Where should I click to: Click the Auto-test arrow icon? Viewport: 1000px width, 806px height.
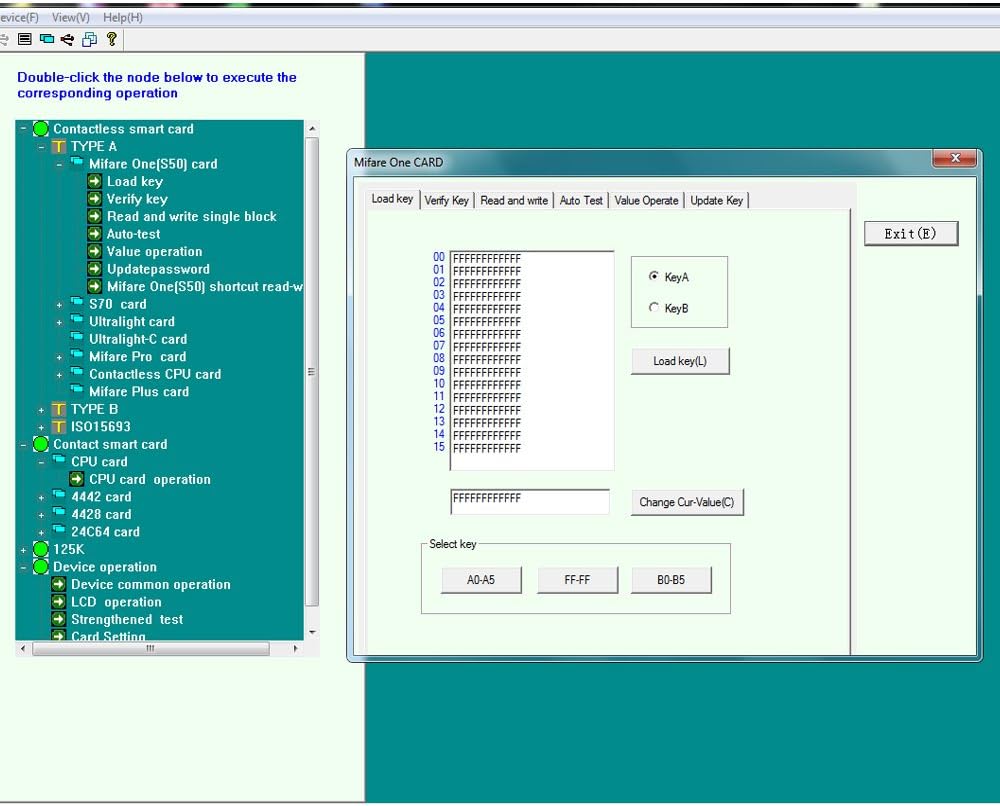(x=94, y=234)
